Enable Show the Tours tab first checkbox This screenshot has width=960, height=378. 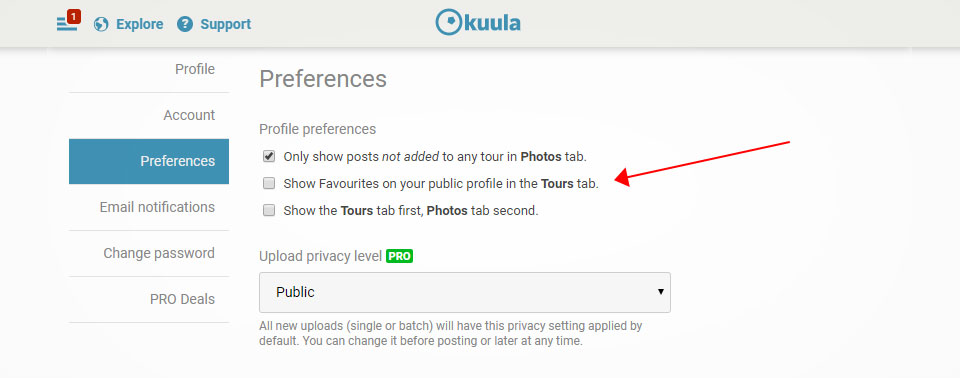pos(269,211)
